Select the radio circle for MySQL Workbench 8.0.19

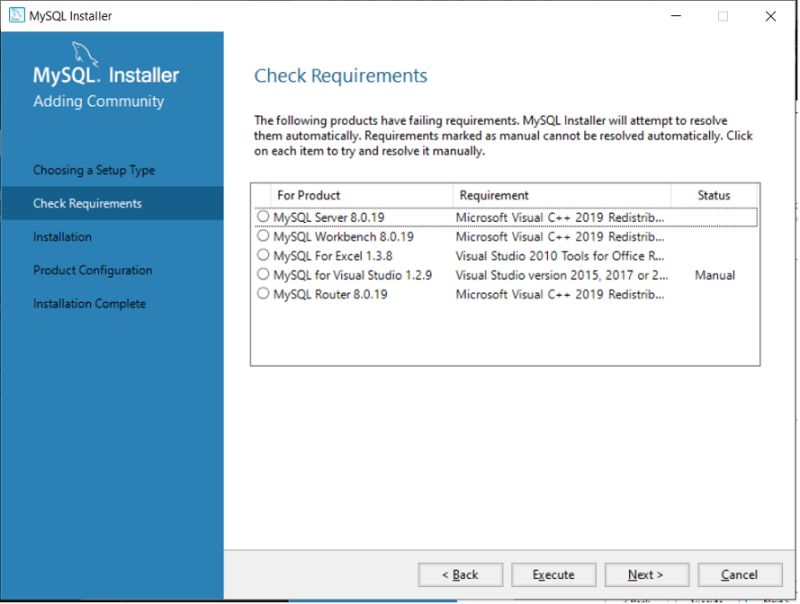(262, 235)
